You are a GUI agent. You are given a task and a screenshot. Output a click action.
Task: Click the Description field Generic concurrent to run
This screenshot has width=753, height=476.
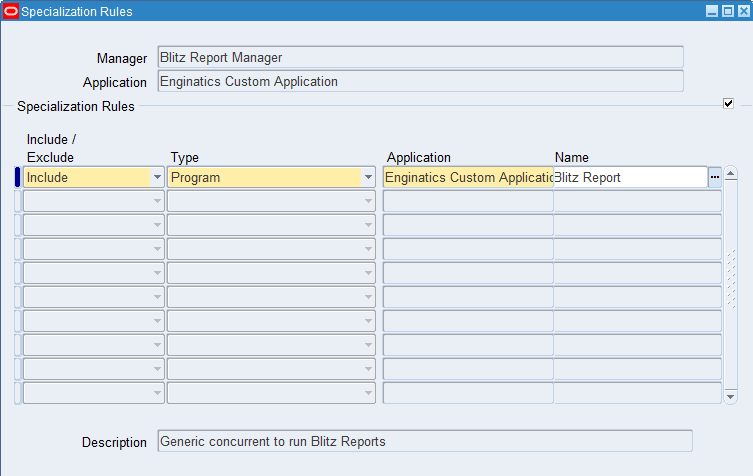pos(425,441)
